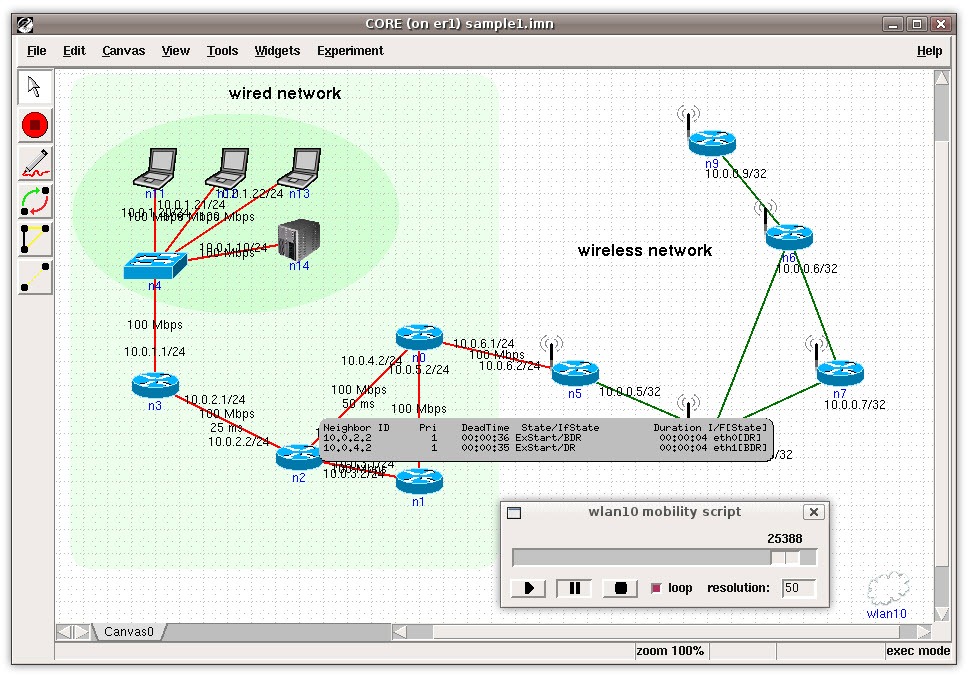Toggle the loop checkbox

tap(656, 588)
